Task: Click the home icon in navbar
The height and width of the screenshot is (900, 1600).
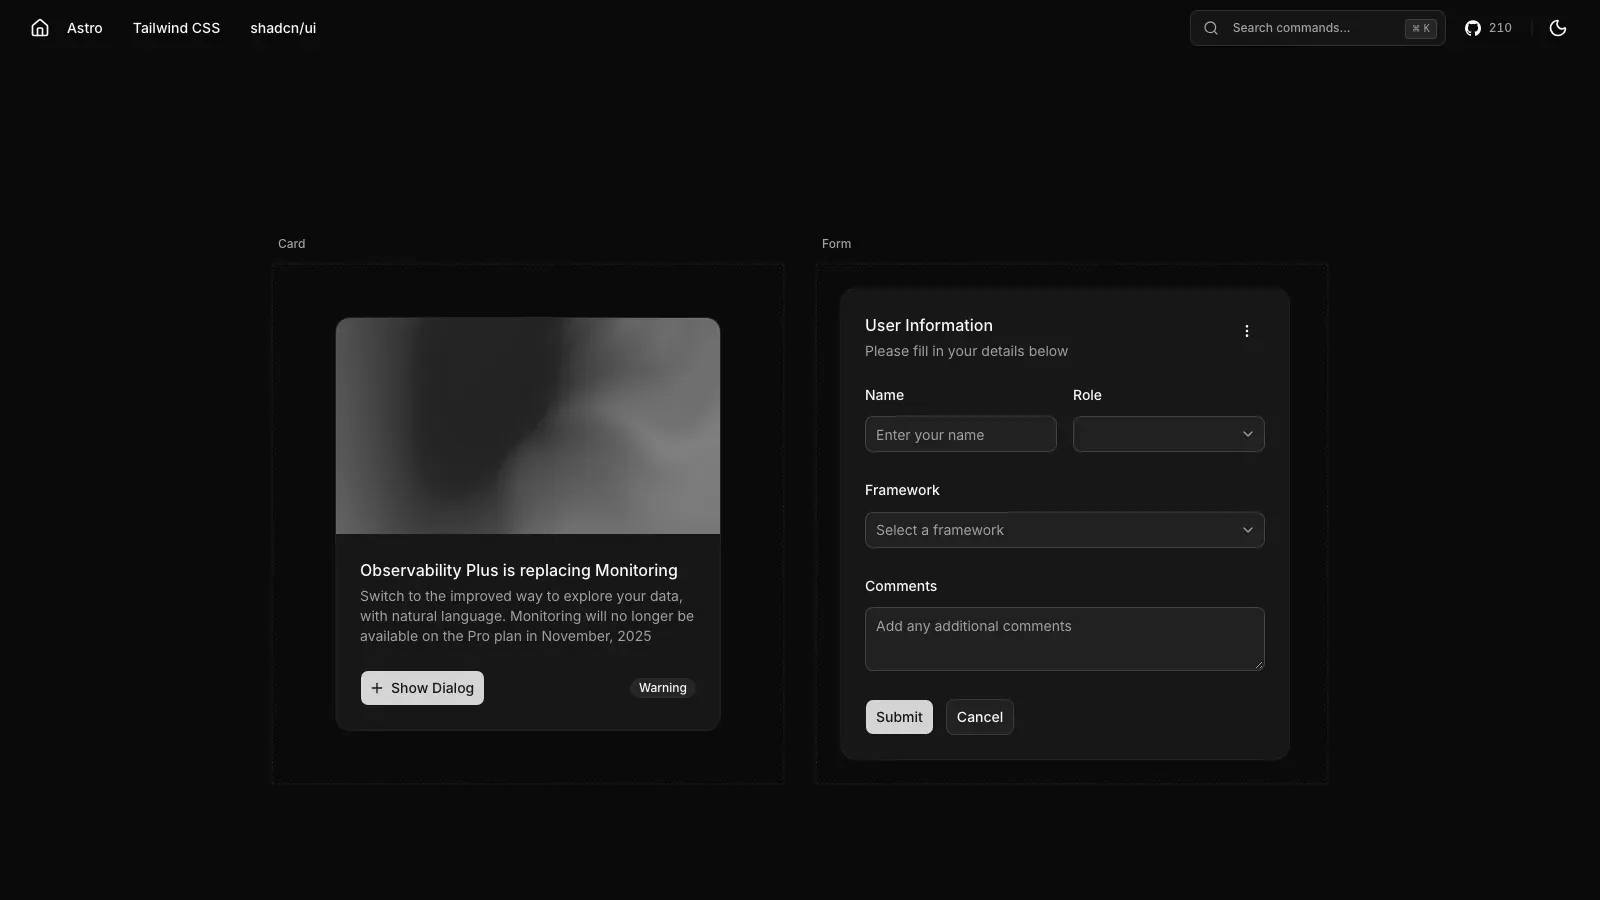Action: click(x=40, y=28)
